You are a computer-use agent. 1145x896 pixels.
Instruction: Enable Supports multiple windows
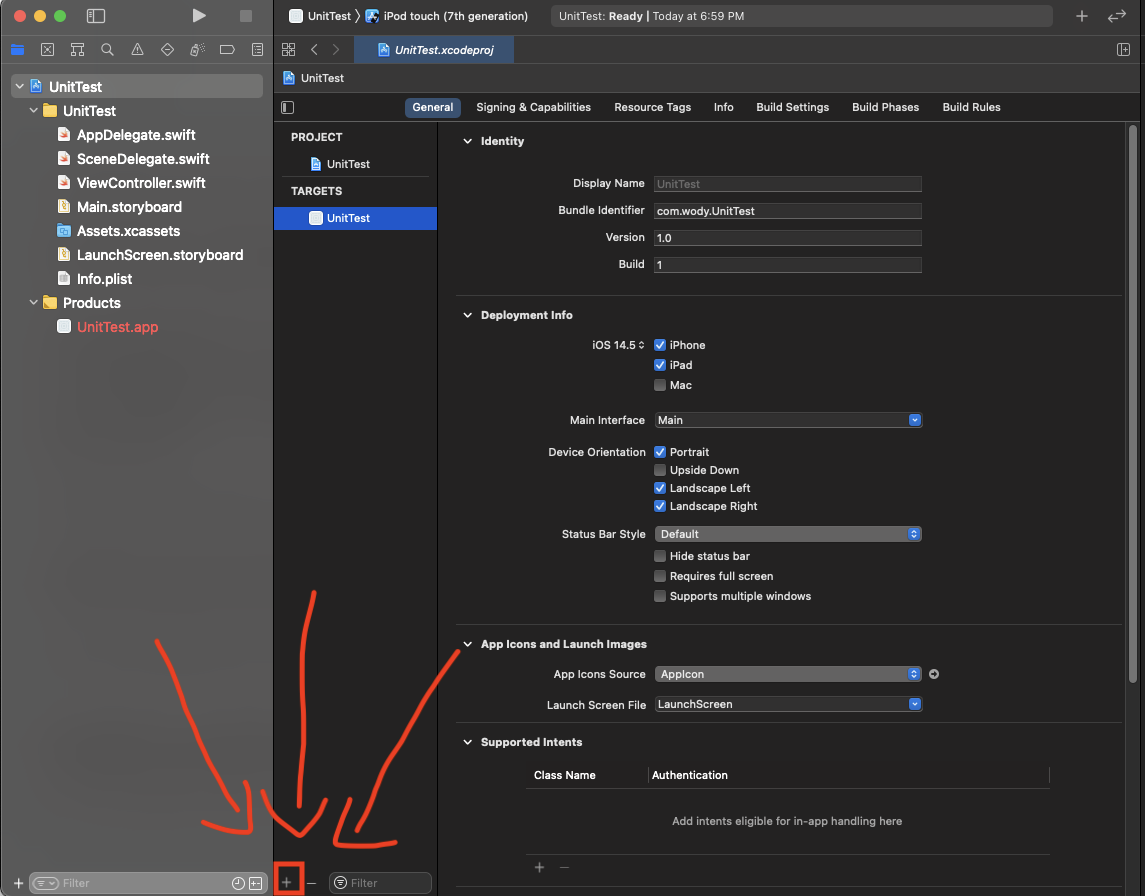tap(660, 596)
